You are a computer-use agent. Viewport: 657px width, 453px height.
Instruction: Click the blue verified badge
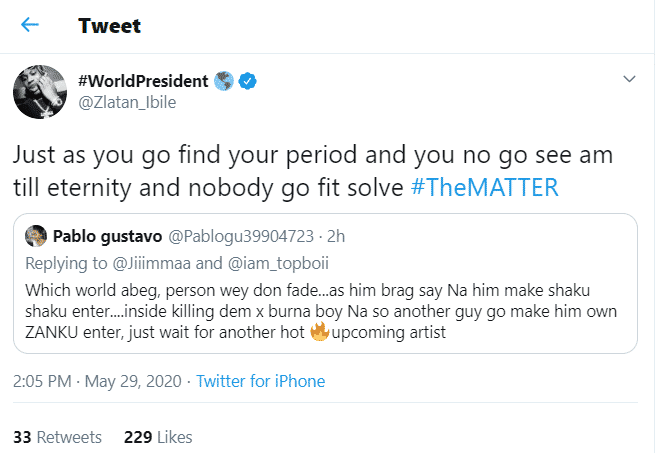[x=249, y=79]
